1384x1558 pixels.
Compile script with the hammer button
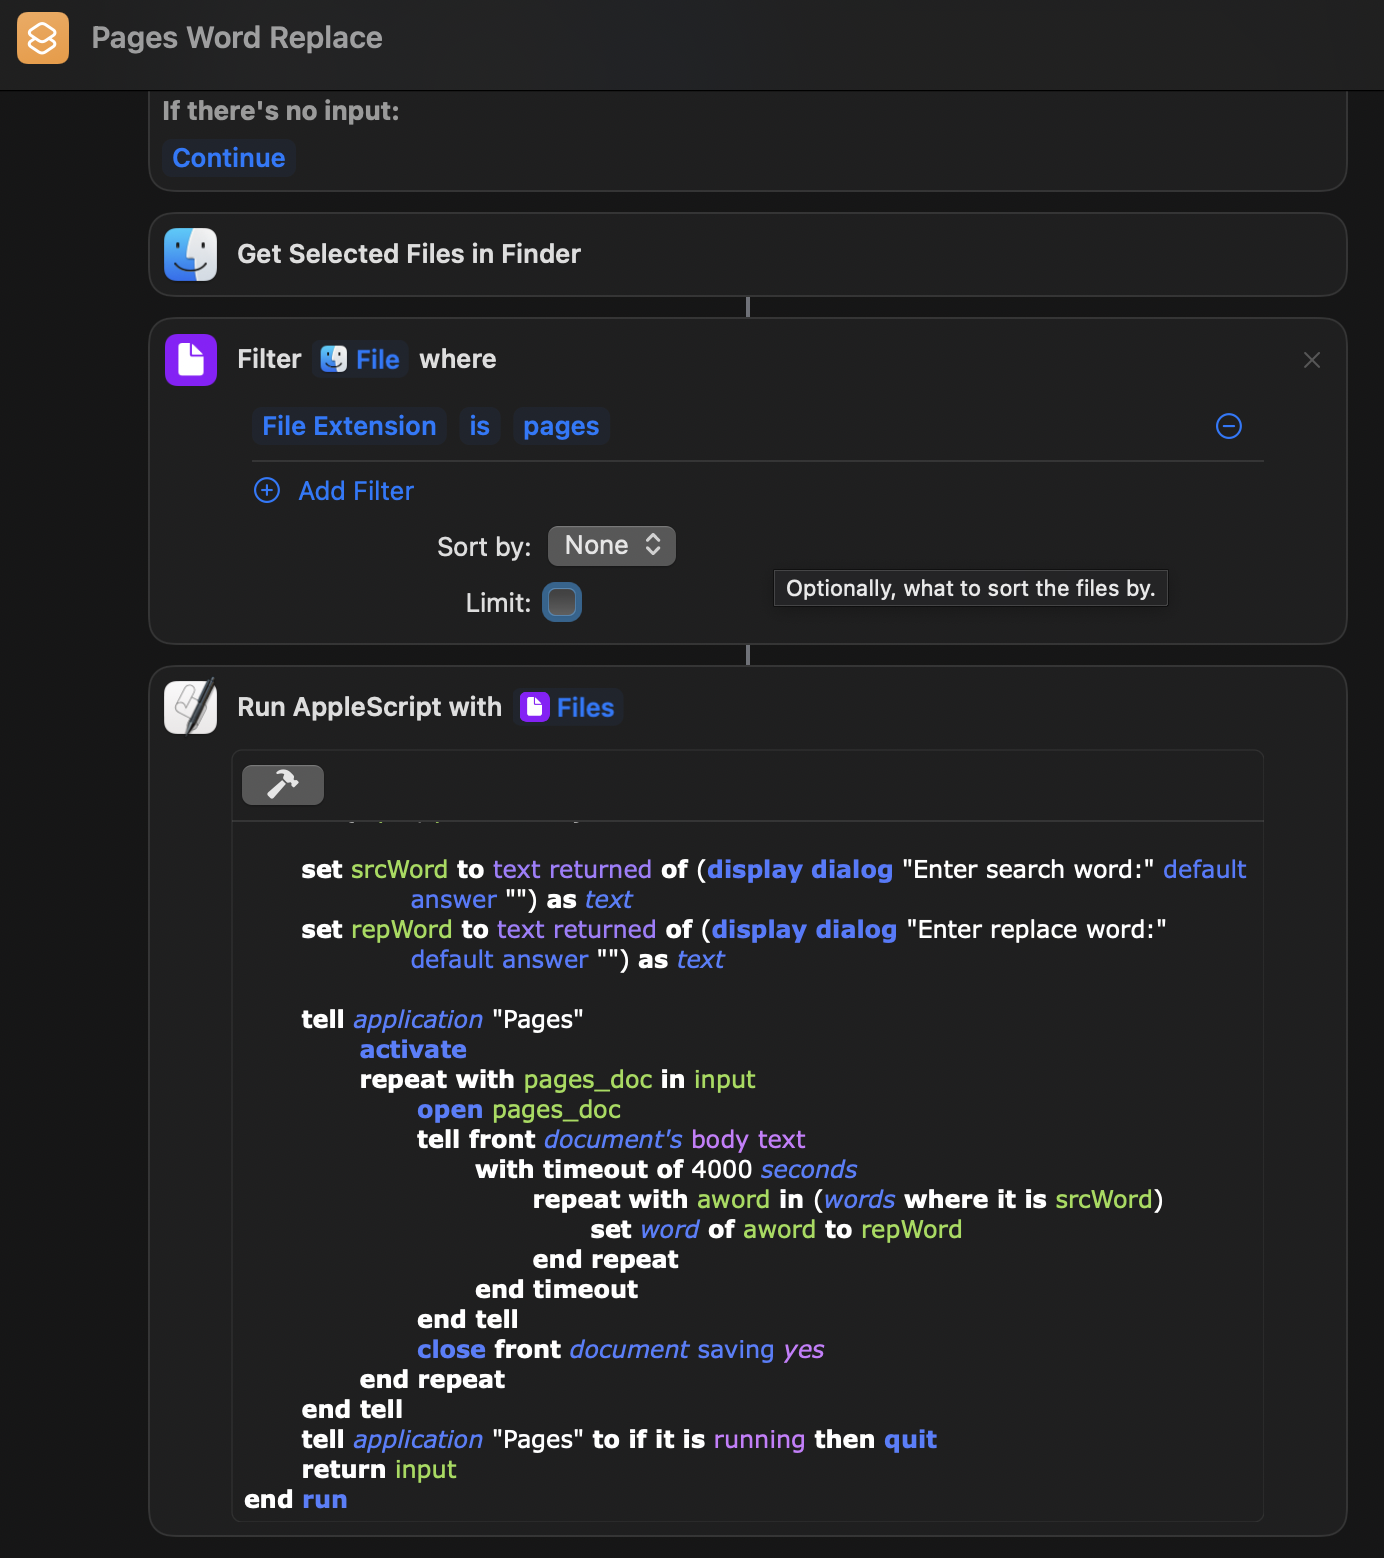pos(283,785)
